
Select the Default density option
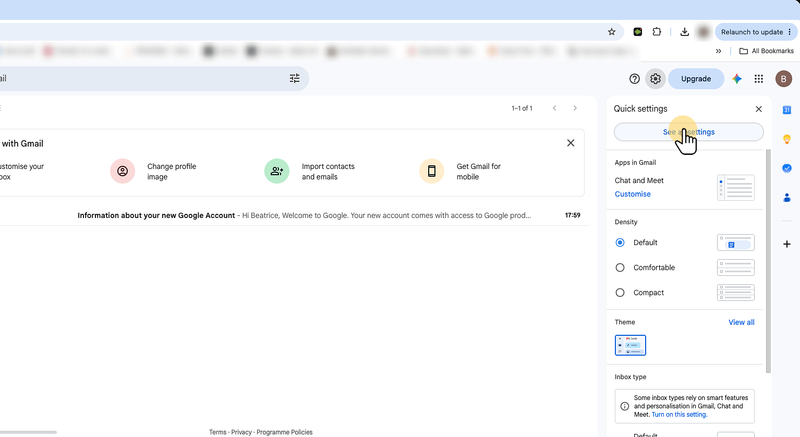(x=620, y=243)
